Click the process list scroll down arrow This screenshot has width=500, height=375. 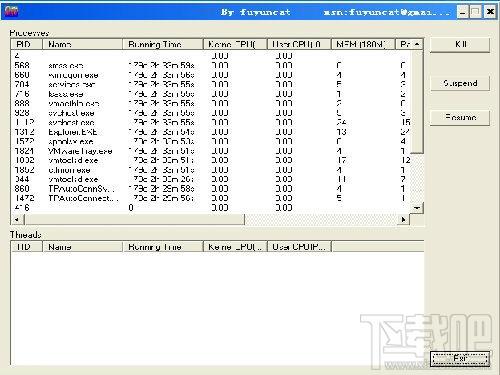pyautogui.click(x=417, y=208)
